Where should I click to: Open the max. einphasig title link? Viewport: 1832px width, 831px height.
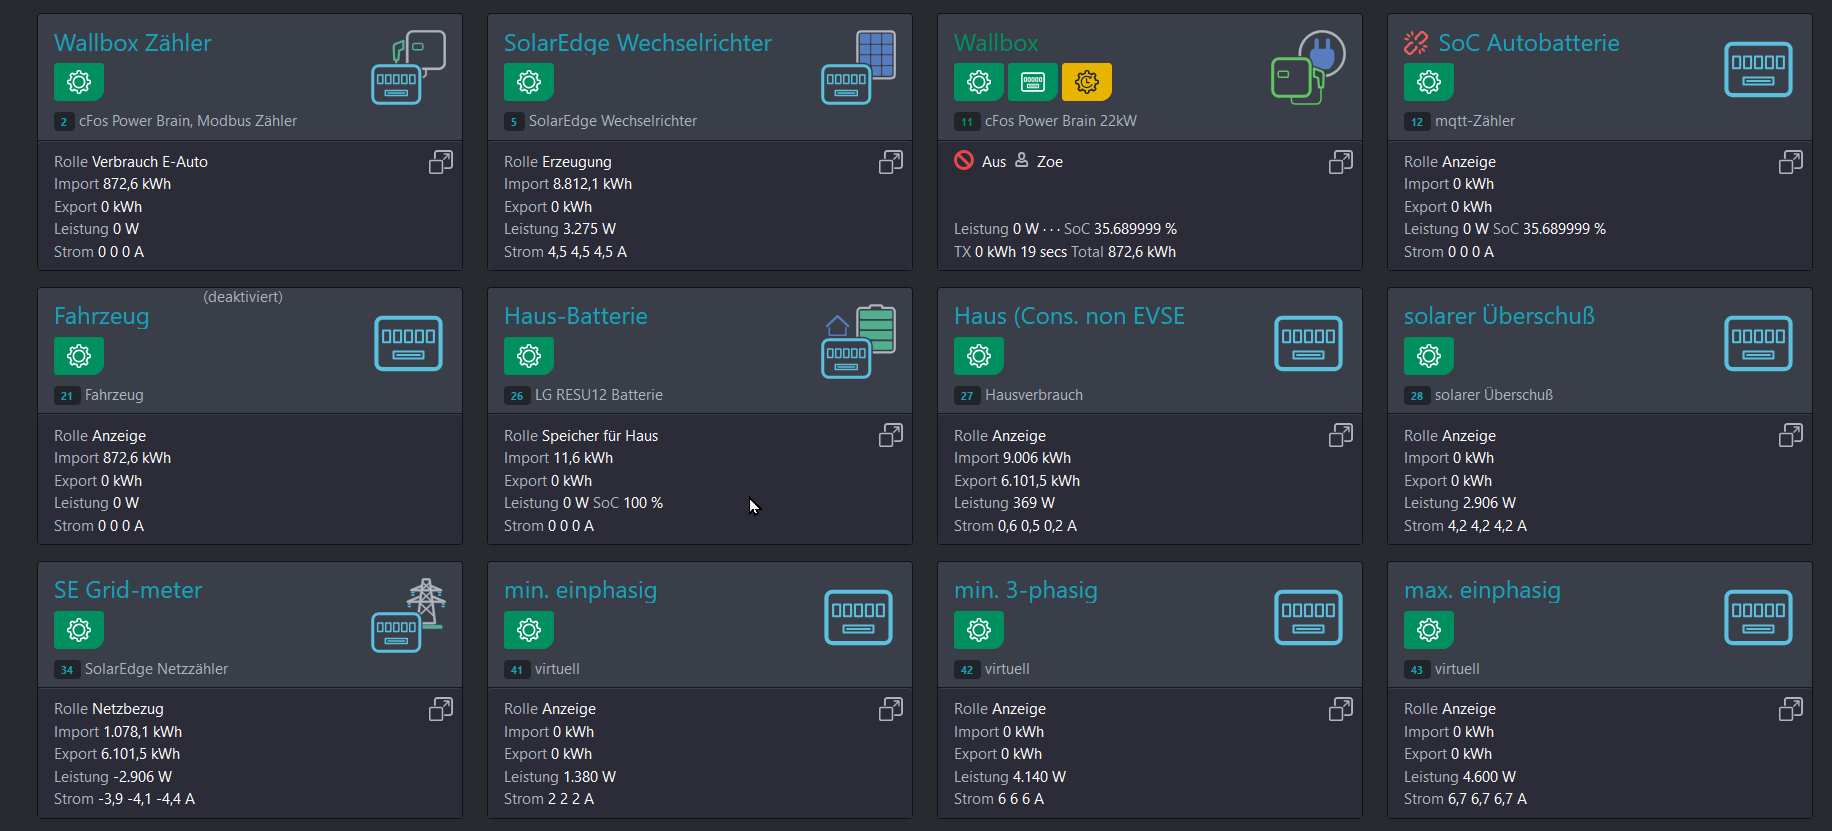click(x=1482, y=590)
